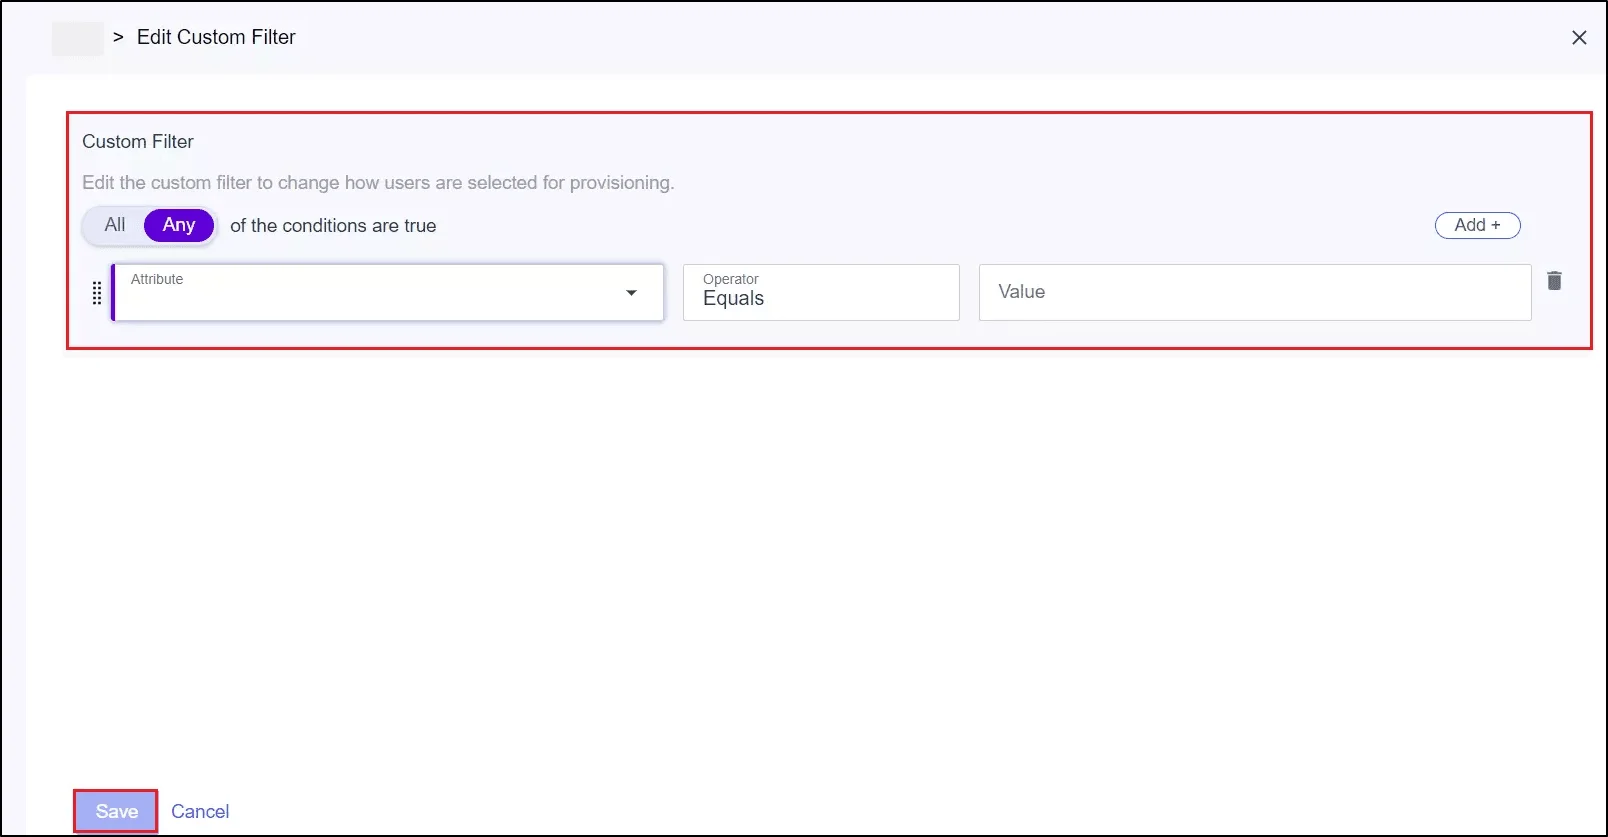Click the breadcrumb item before Edit Custom Filter
1608x837 pixels.
tap(77, 38)
